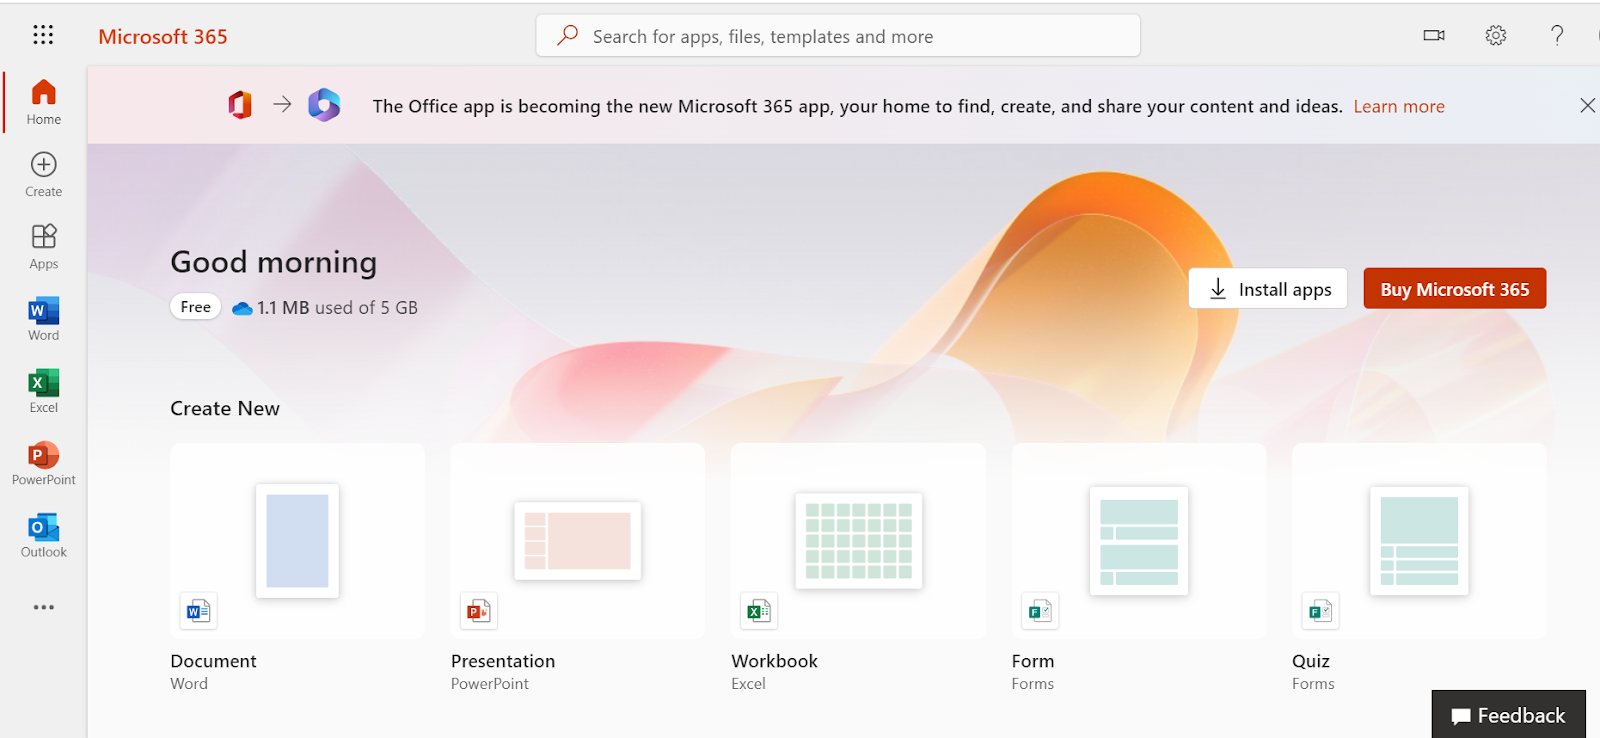Image resolution: width=1600 pixels, height=738 pixels.
Task: Show more apps via sidebar ellipsis
Action: pos(43,607)
